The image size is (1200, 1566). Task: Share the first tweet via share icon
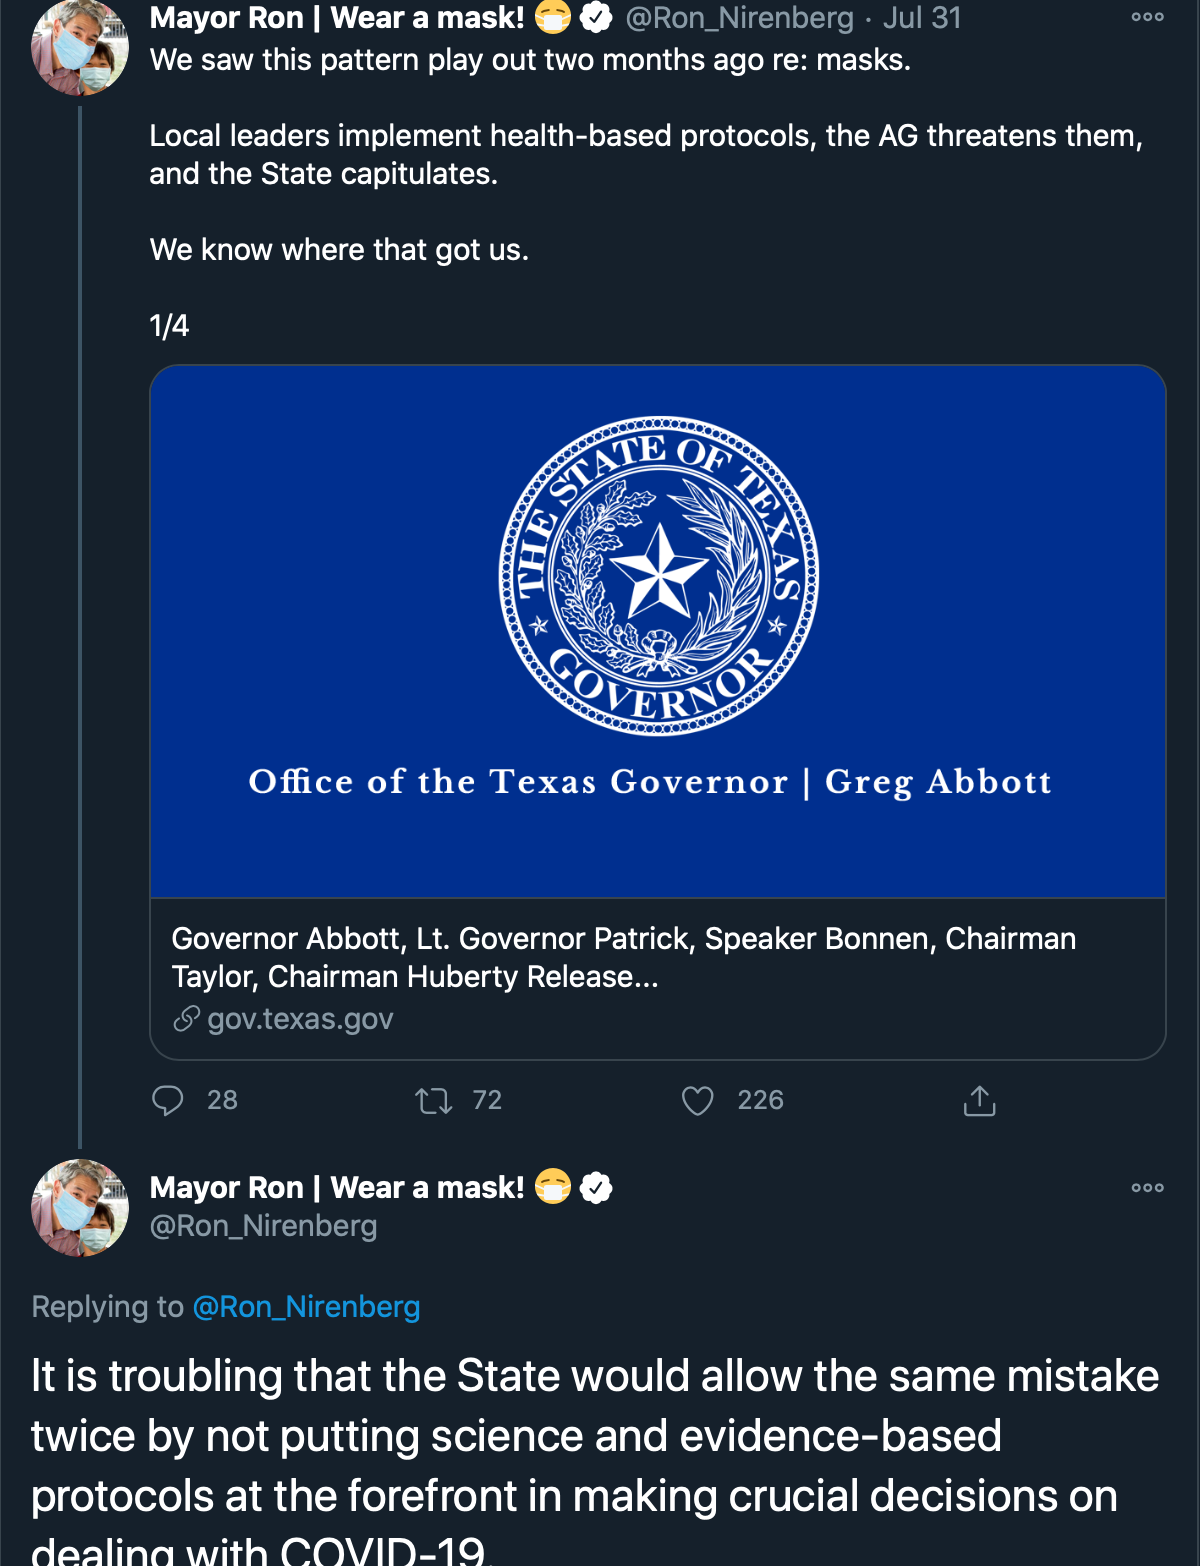click(979, 1101)
